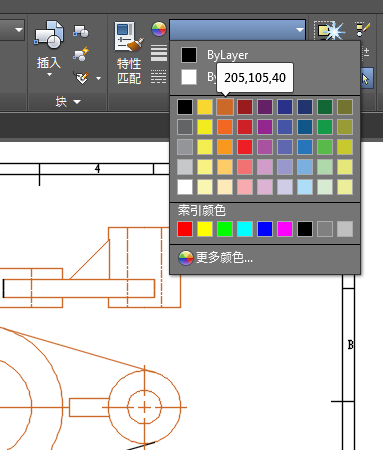Click the title block cell labeled 4
Image resolution: width=383 pixels, height=450 pixels.
click(97, 169)
